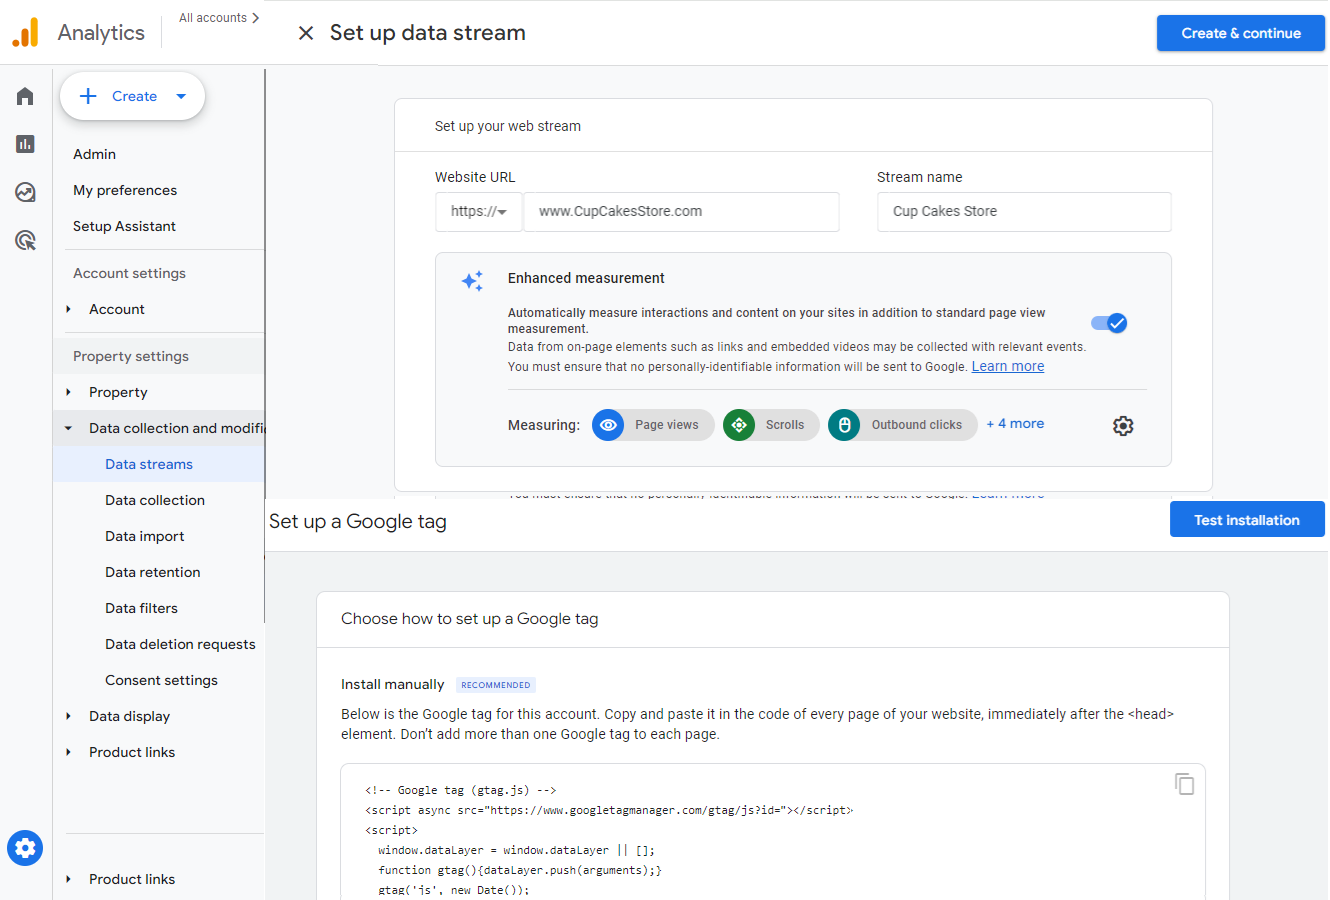Click the Test installation button
The image size is (1330, 900).
click(x=1247, y=519)
